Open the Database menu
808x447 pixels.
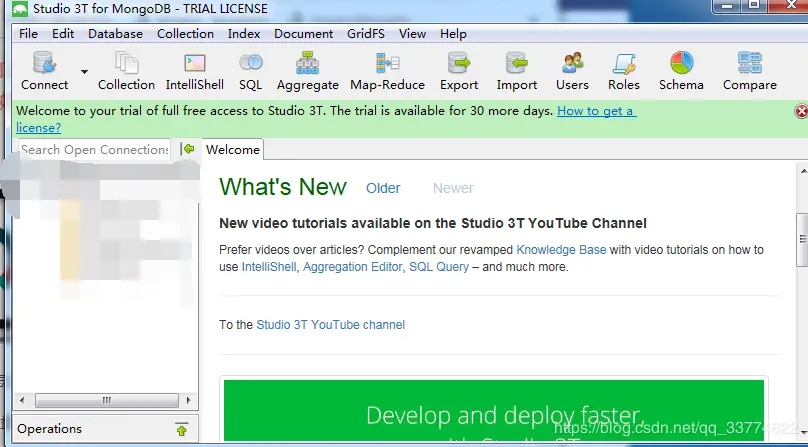115,34
